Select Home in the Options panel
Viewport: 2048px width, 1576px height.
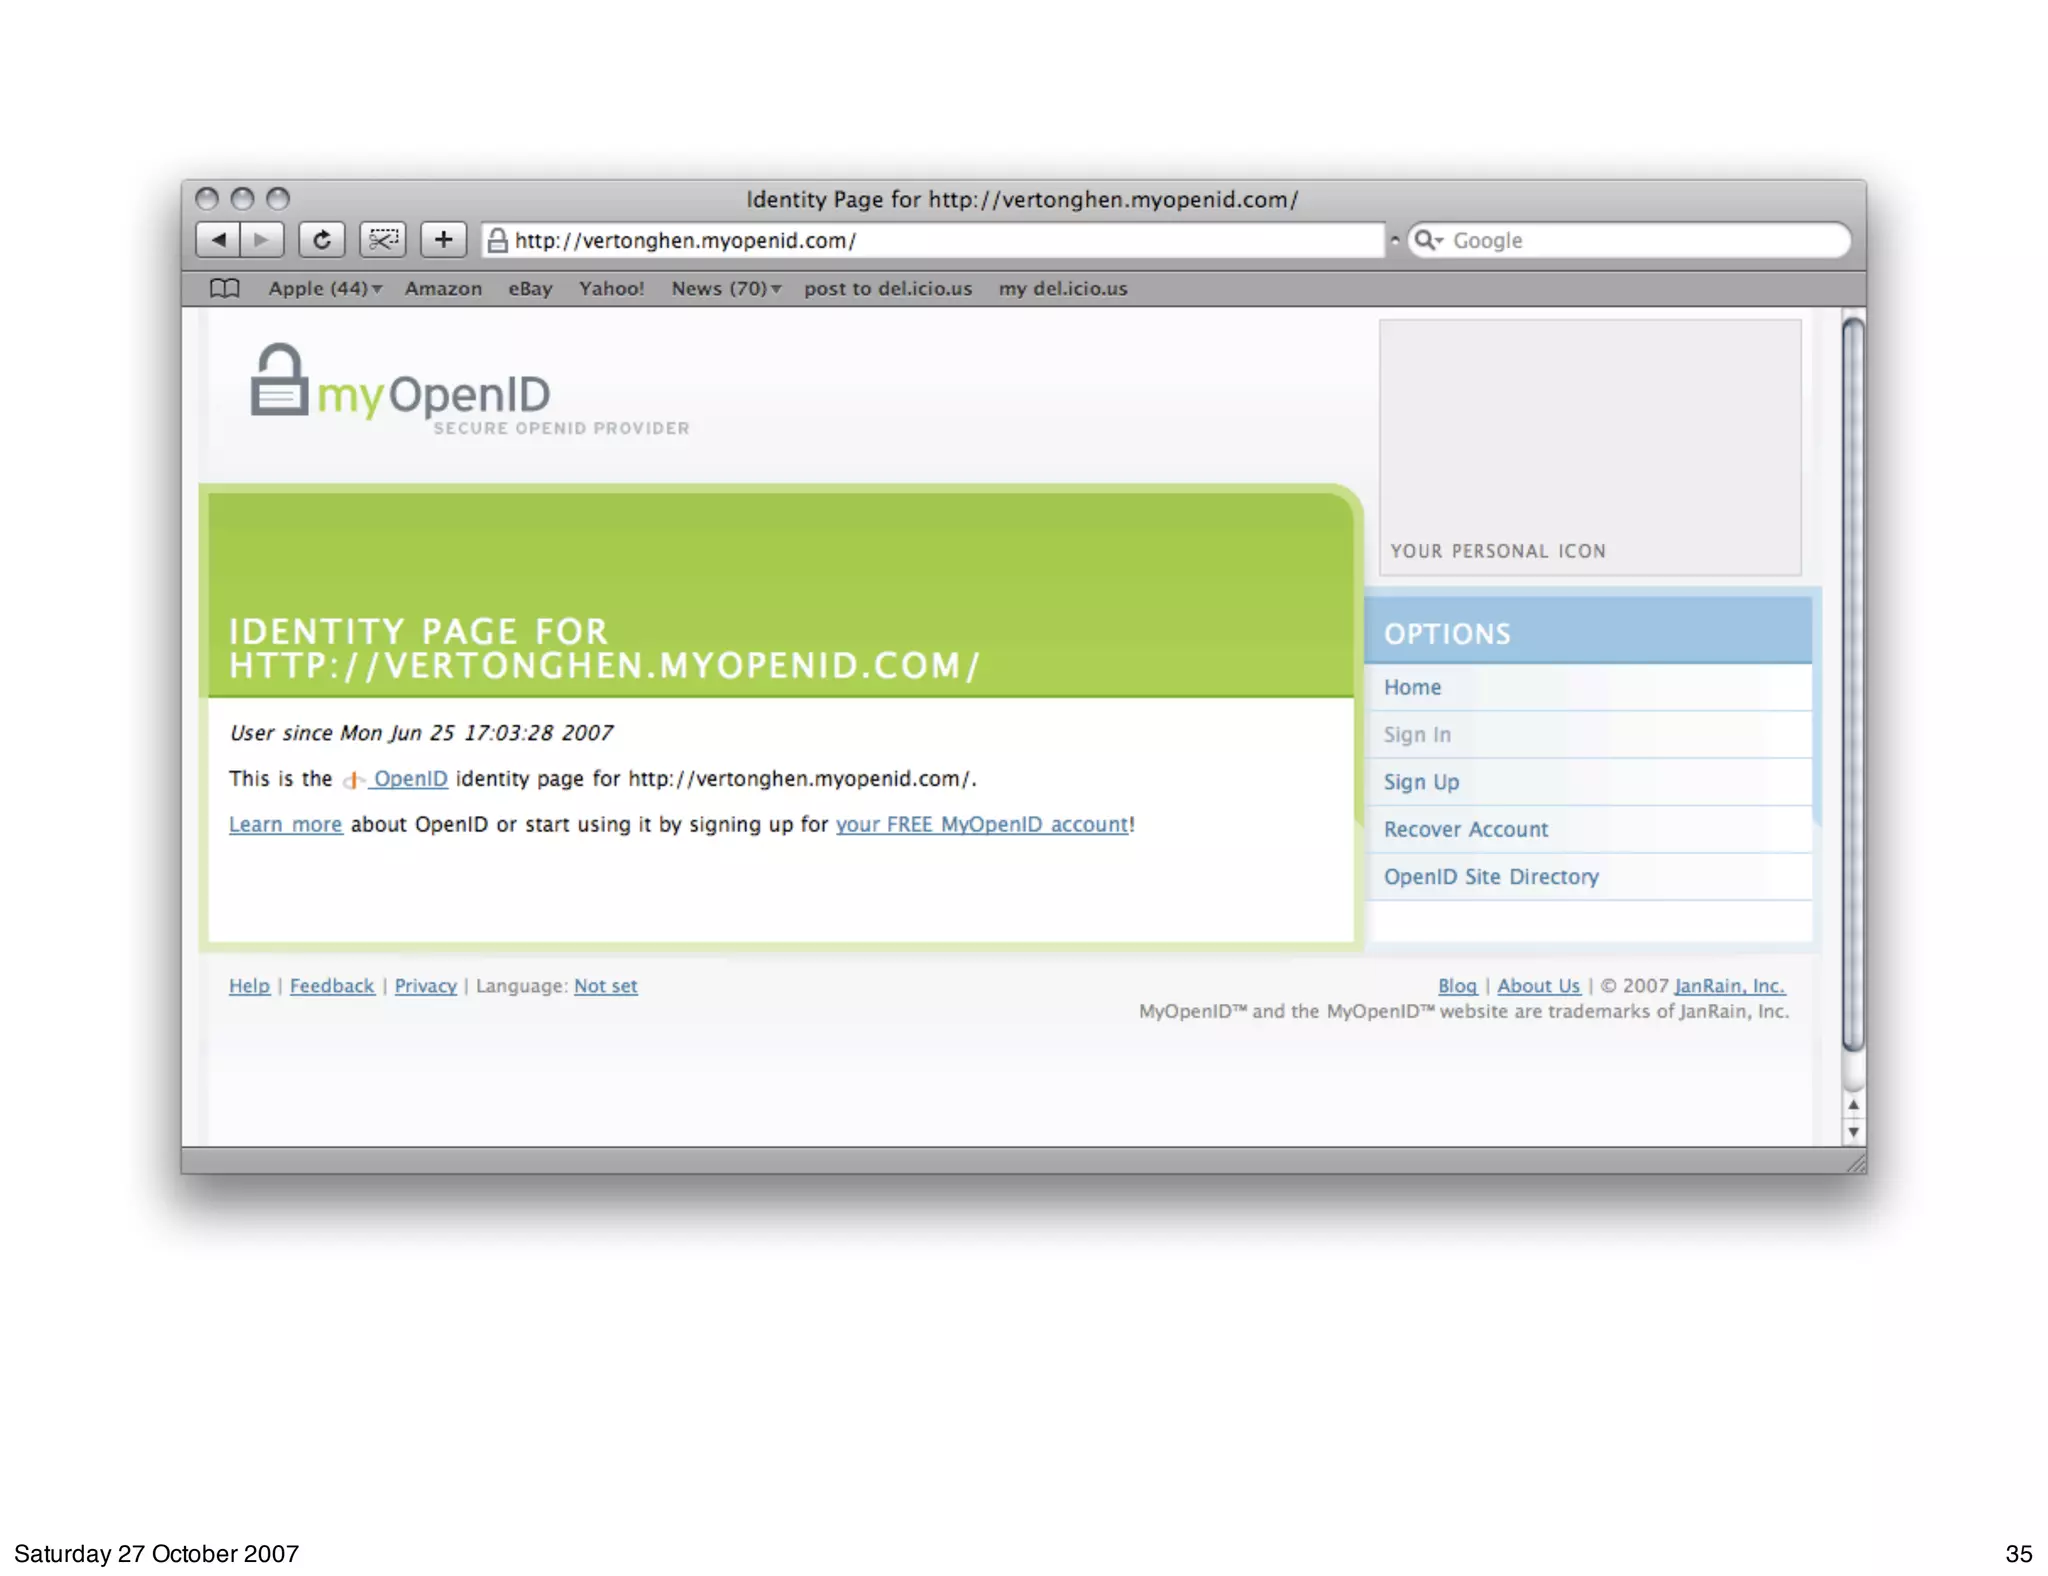pyautogui.click(x=1588, y=687)
